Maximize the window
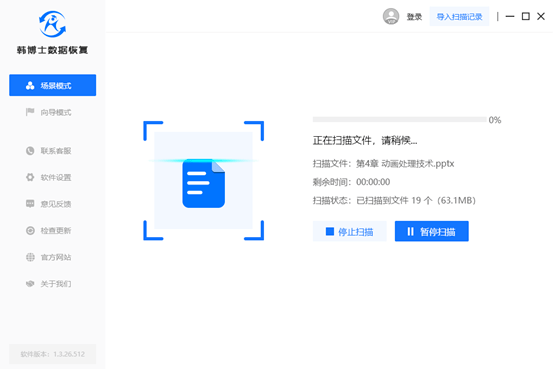This screenshot has height=369, width=554. pyautogui.click(x=525, y=16)
